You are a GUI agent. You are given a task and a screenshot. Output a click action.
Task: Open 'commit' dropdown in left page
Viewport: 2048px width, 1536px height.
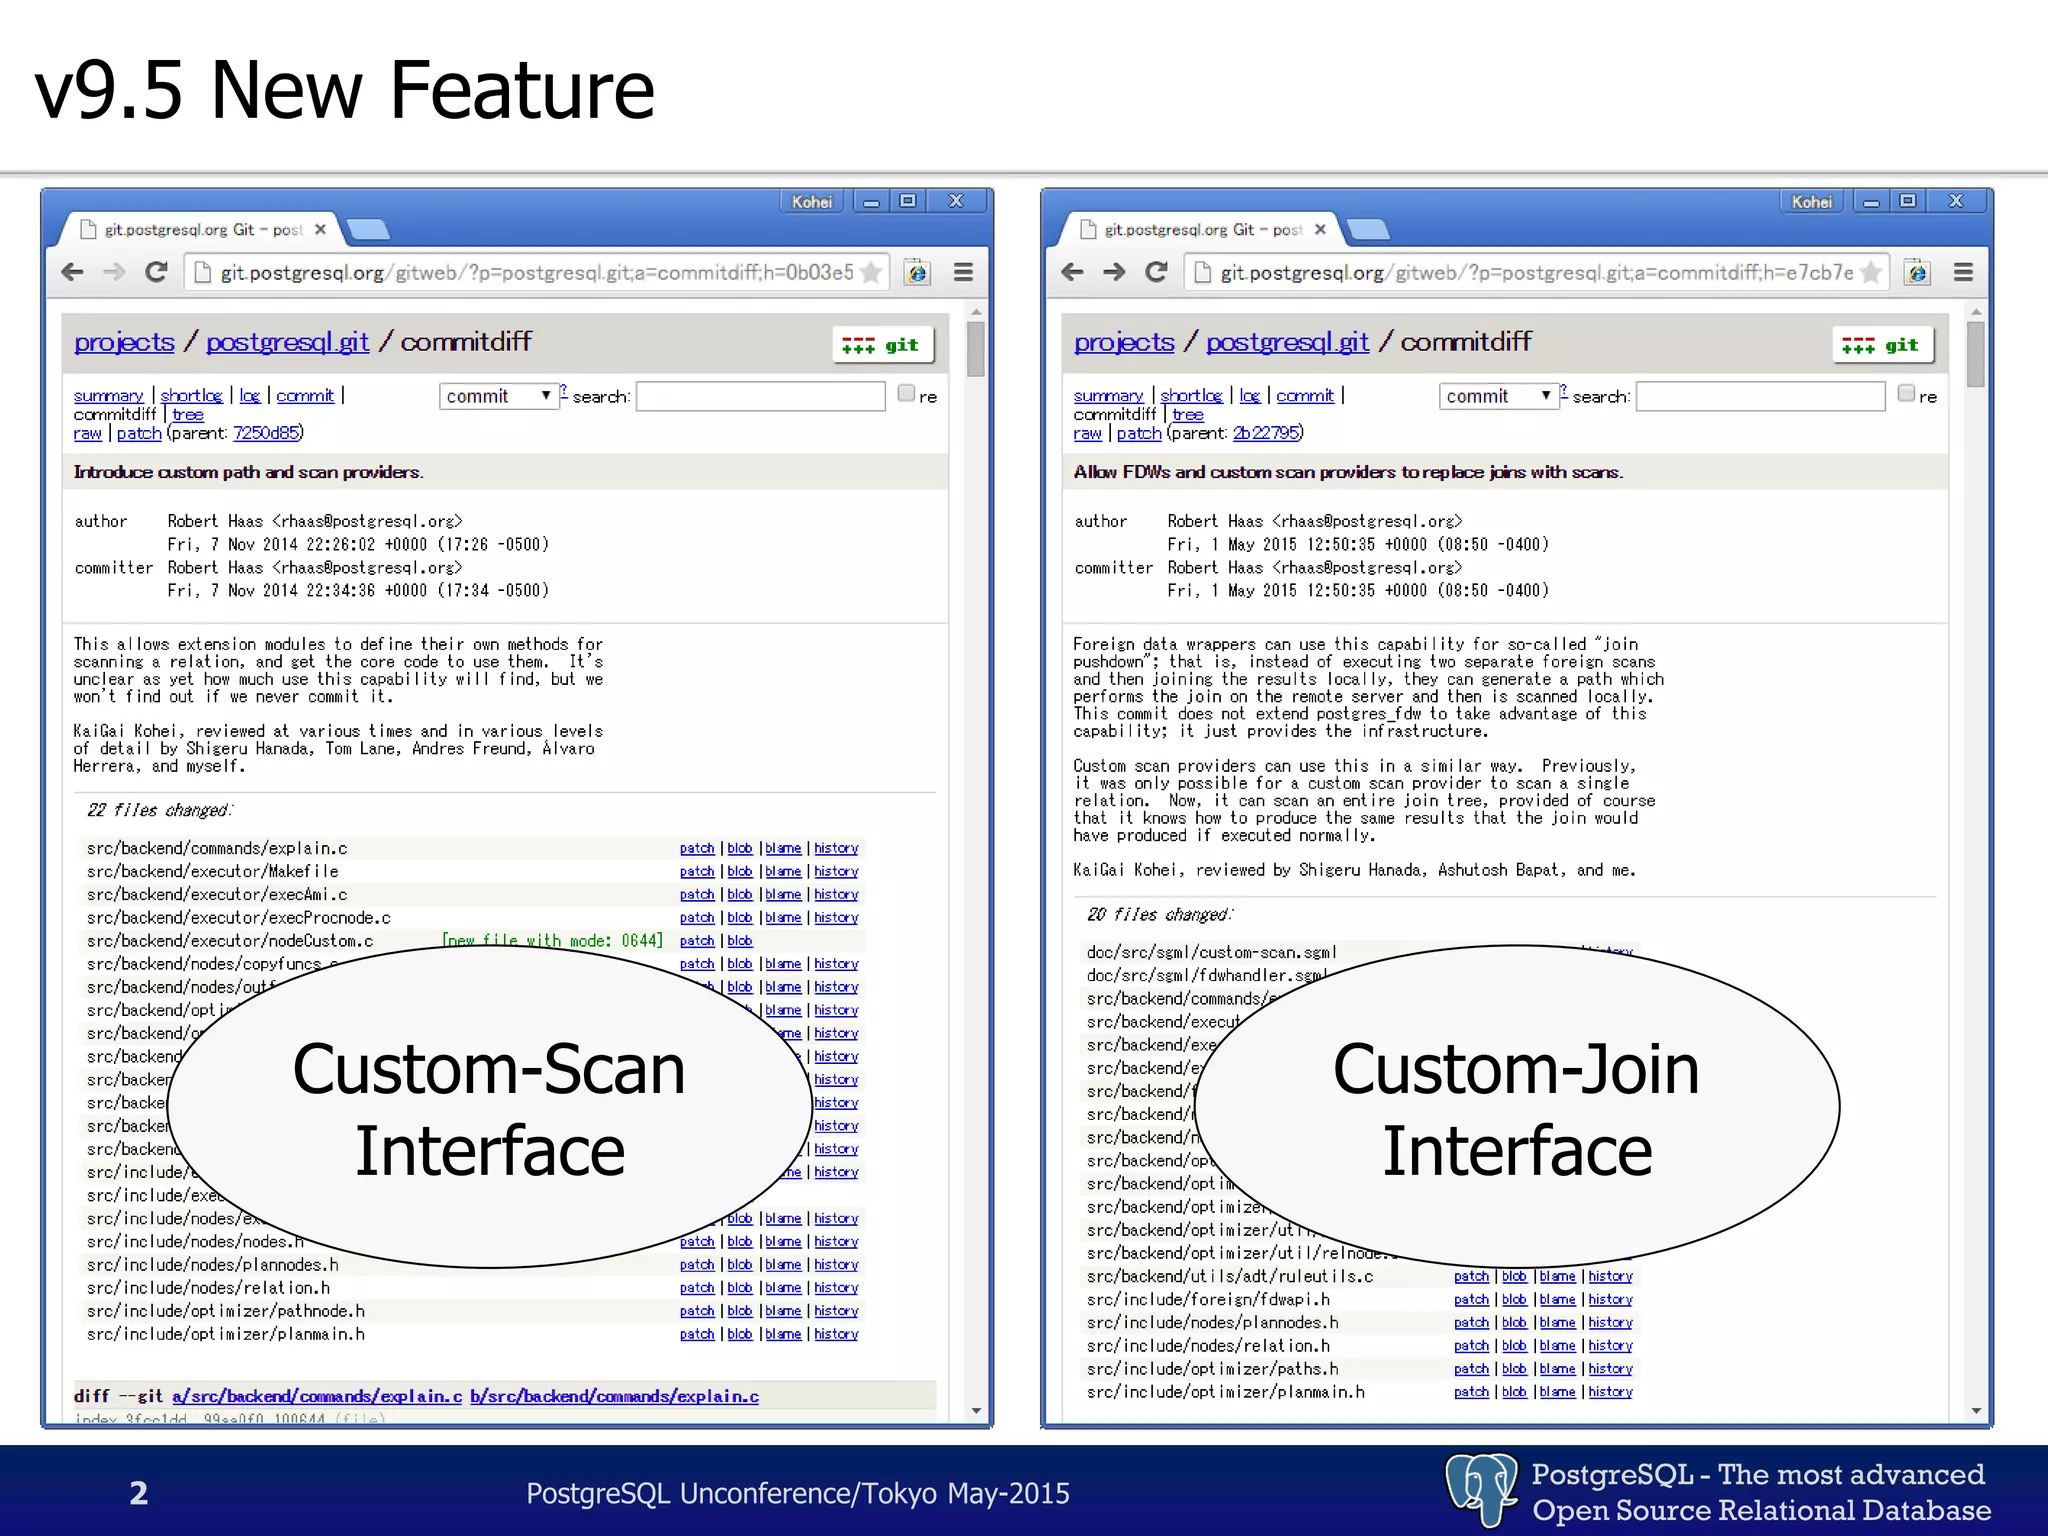[x=498, y=396]
